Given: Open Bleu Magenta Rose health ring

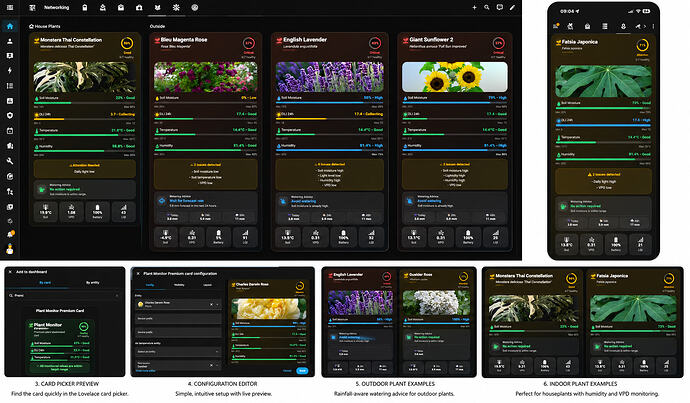Looking at the screenshot, I should (249, 43).
